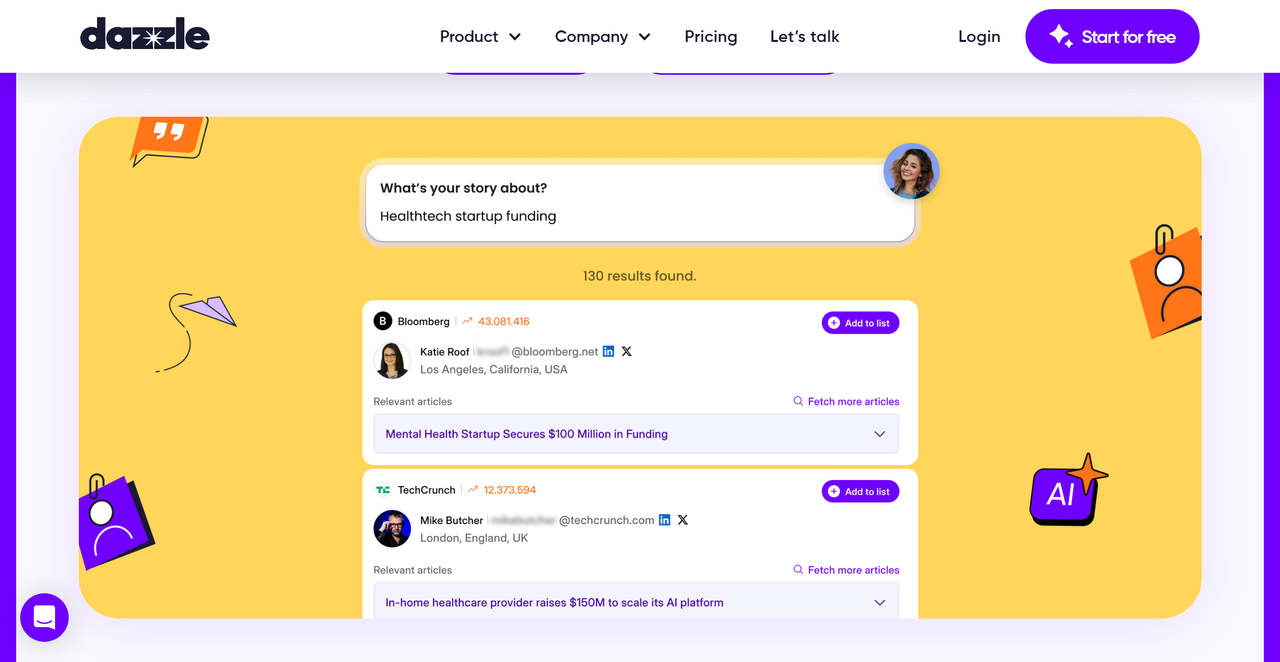The image size is (1280, 662).
Task: Fetch more articles for Mike Butcher
Action: pos(846,570)
